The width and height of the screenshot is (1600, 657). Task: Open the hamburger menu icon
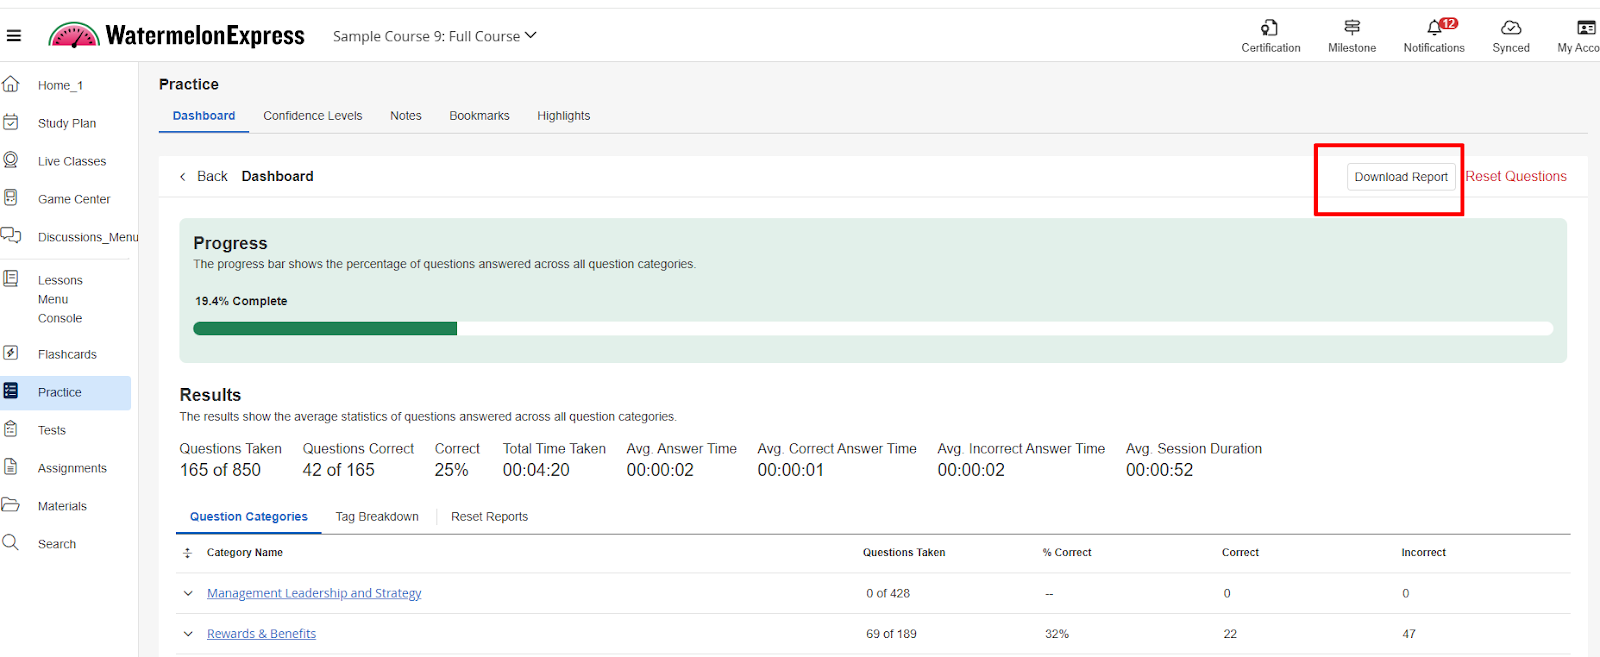click(14, 36)
